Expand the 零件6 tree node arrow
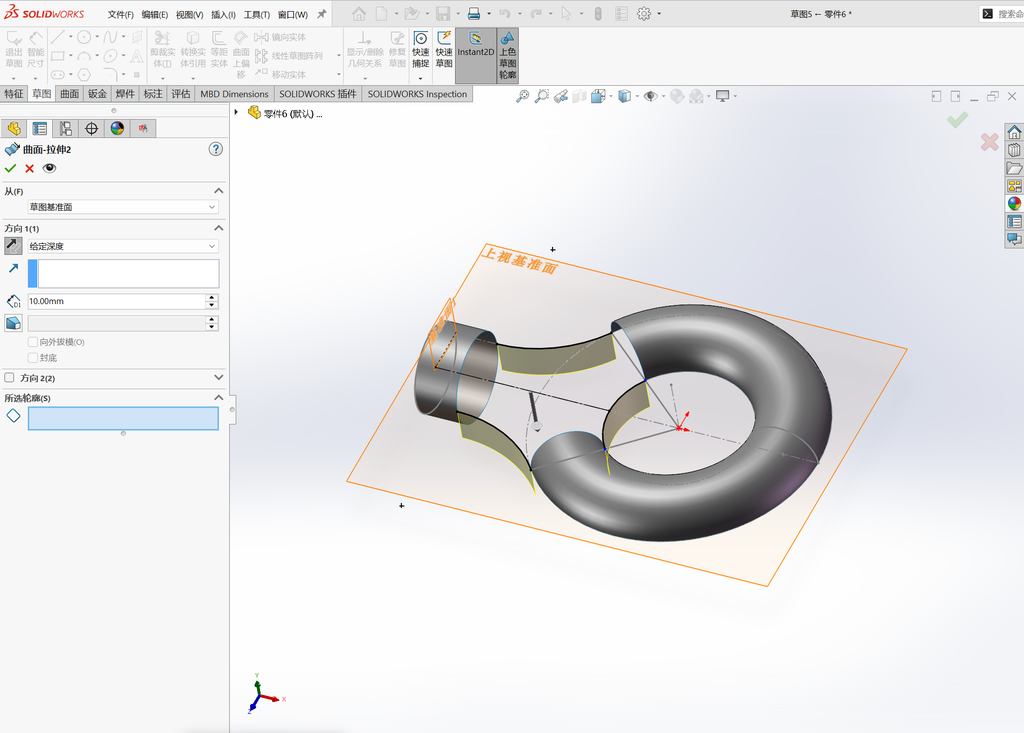The height and width of the screenshot is (733, 1024). pos(236,112)
